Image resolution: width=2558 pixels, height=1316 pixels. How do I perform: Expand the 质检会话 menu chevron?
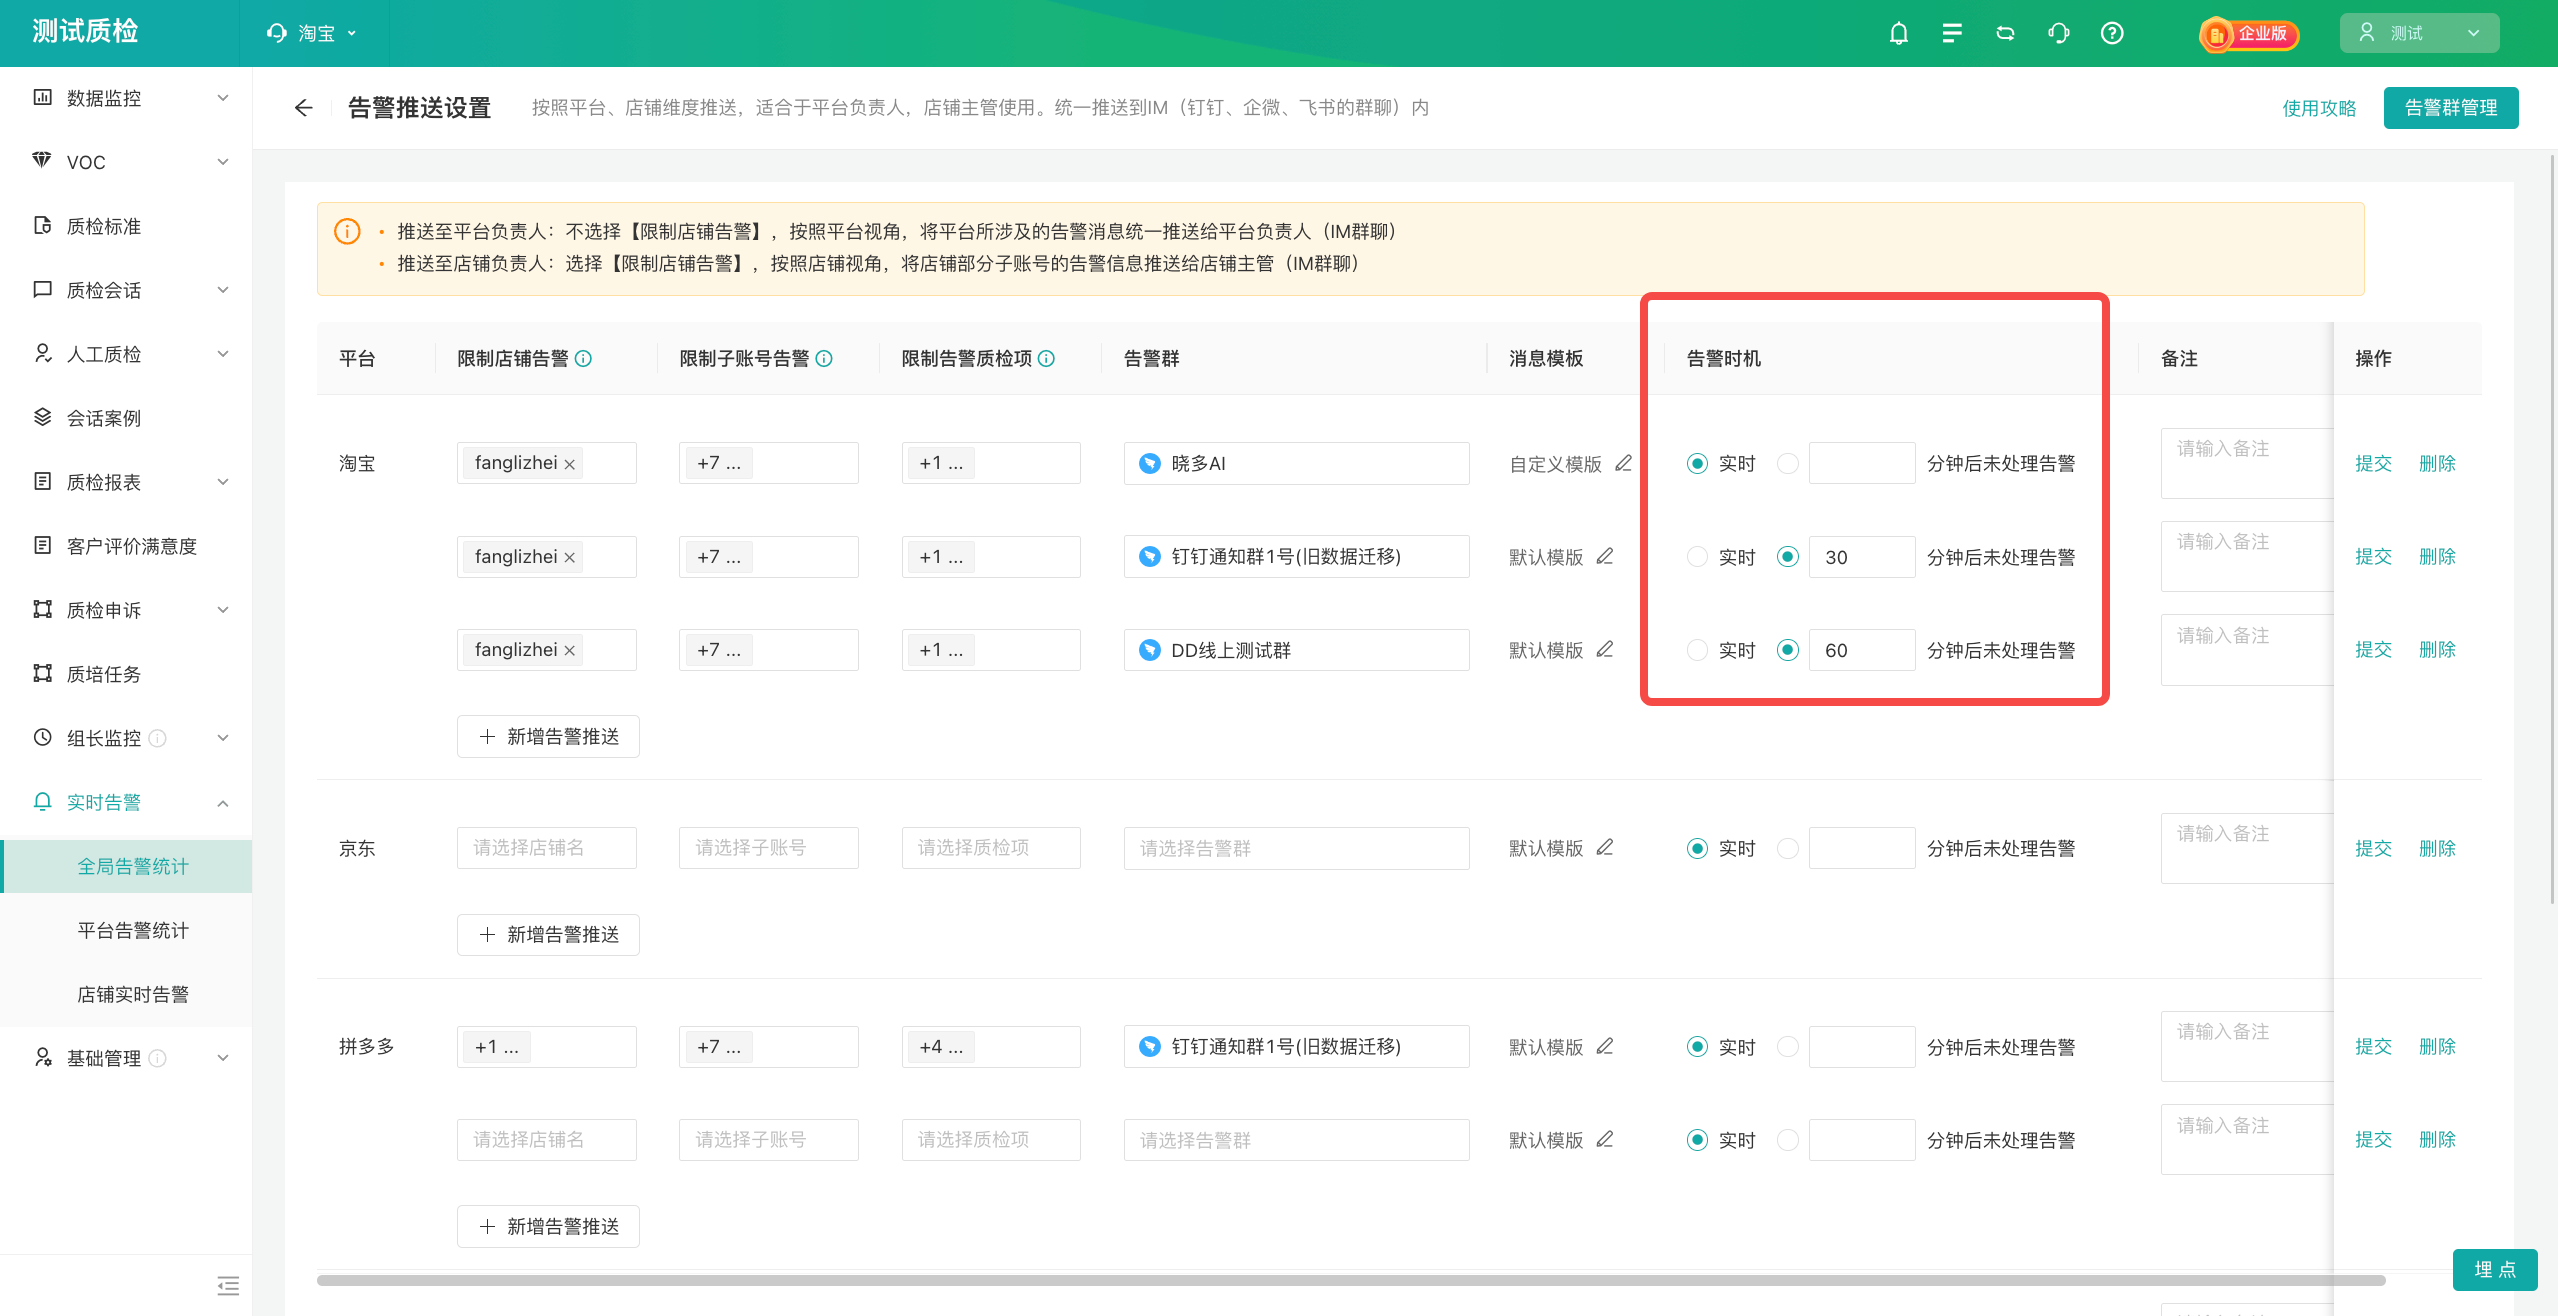point(223,290)
